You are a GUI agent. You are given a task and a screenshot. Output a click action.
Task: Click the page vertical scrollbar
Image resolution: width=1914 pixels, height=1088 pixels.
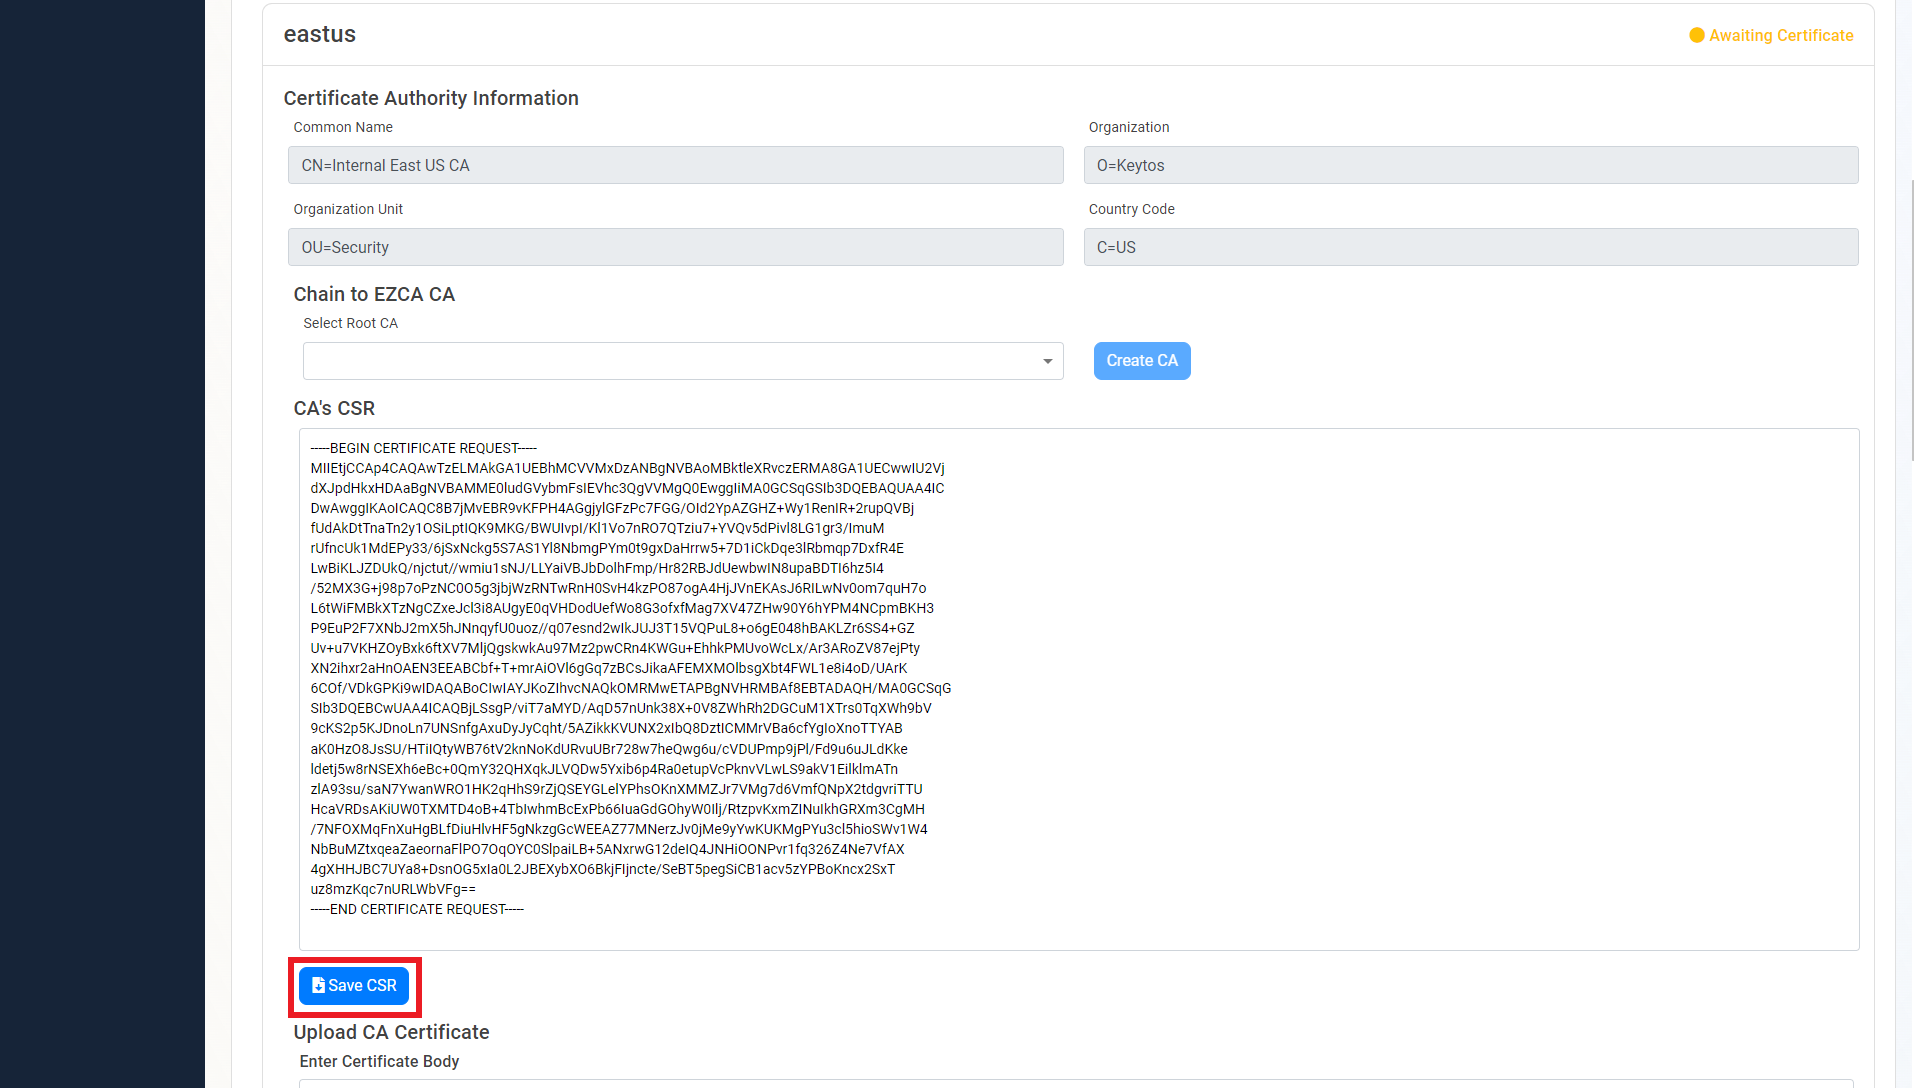click(1911, 320)
